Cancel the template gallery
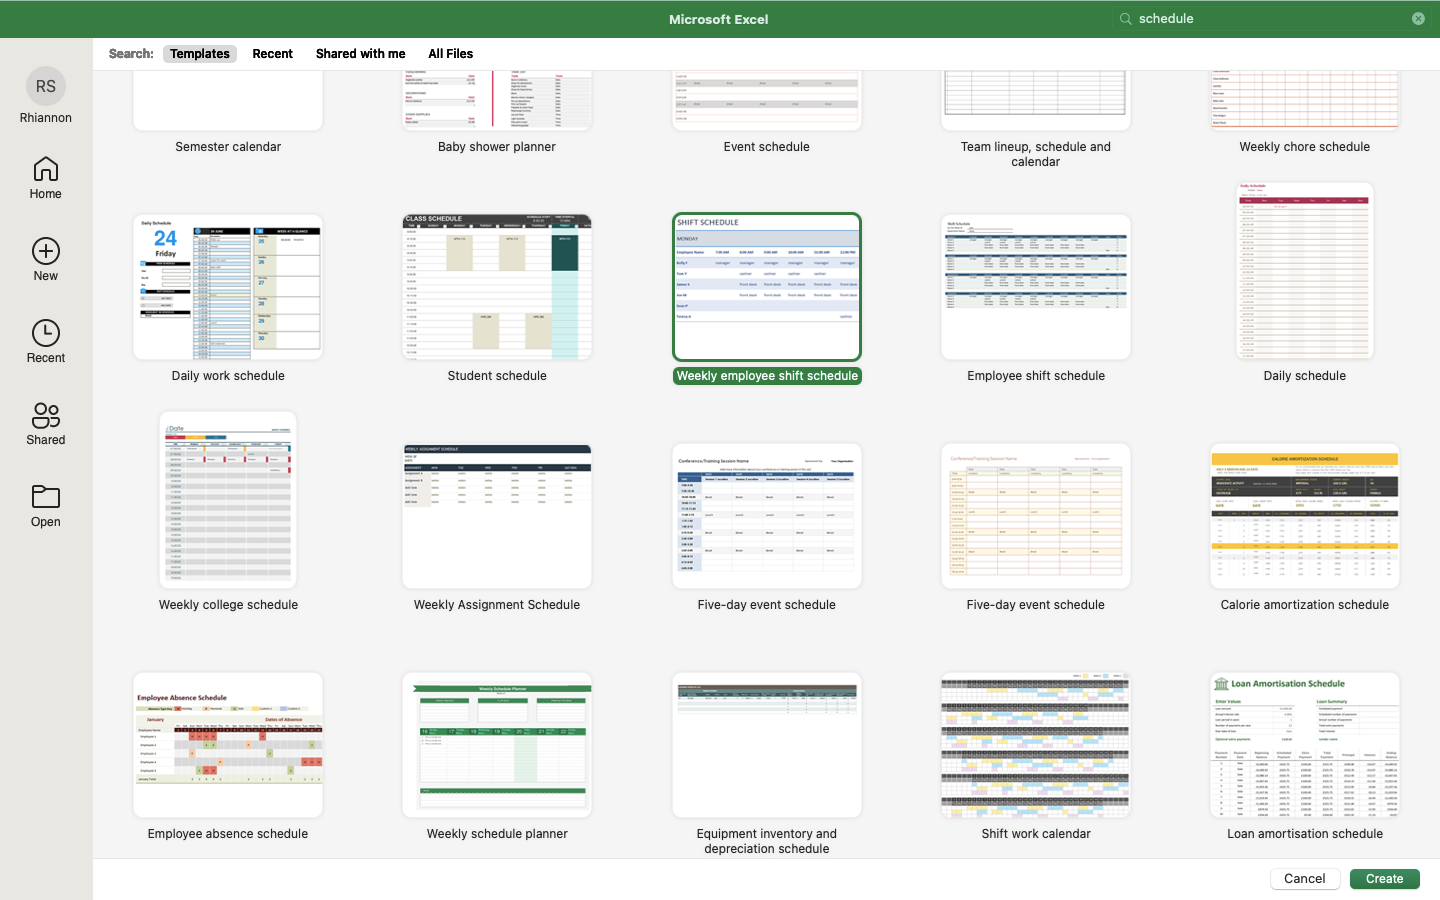 (x=1304, y=878)
